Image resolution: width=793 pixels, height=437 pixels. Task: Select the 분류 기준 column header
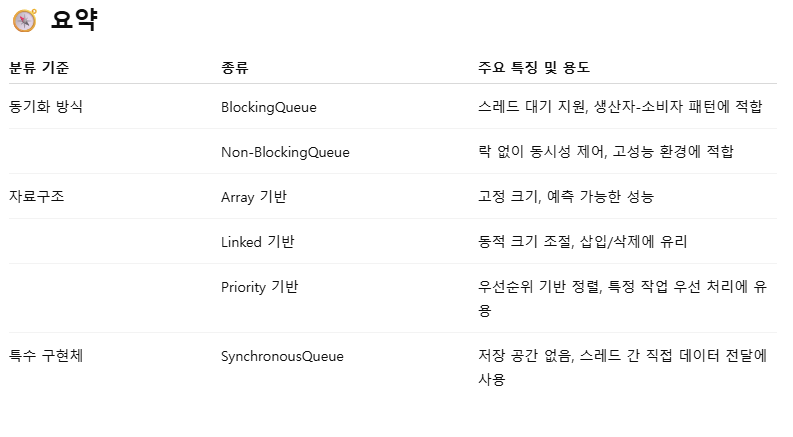[x=39, y=67]
